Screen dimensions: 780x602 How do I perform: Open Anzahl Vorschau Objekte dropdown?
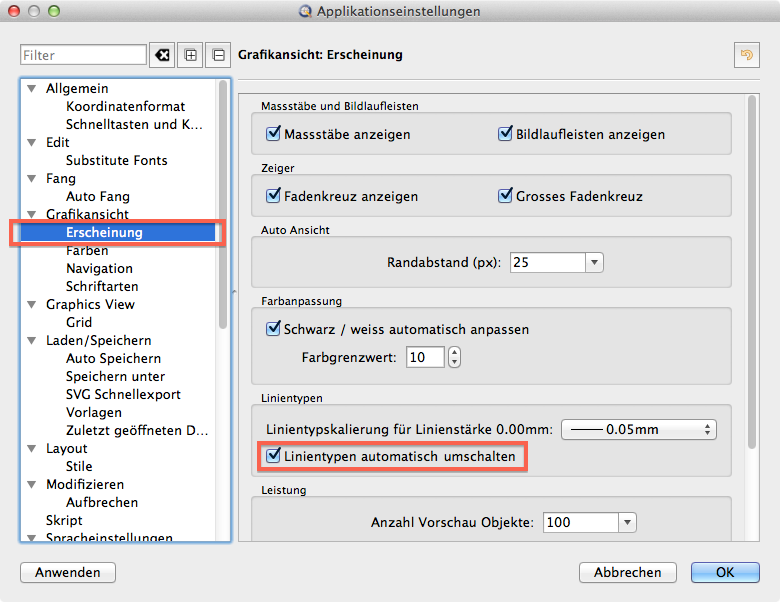coord(626,522)
